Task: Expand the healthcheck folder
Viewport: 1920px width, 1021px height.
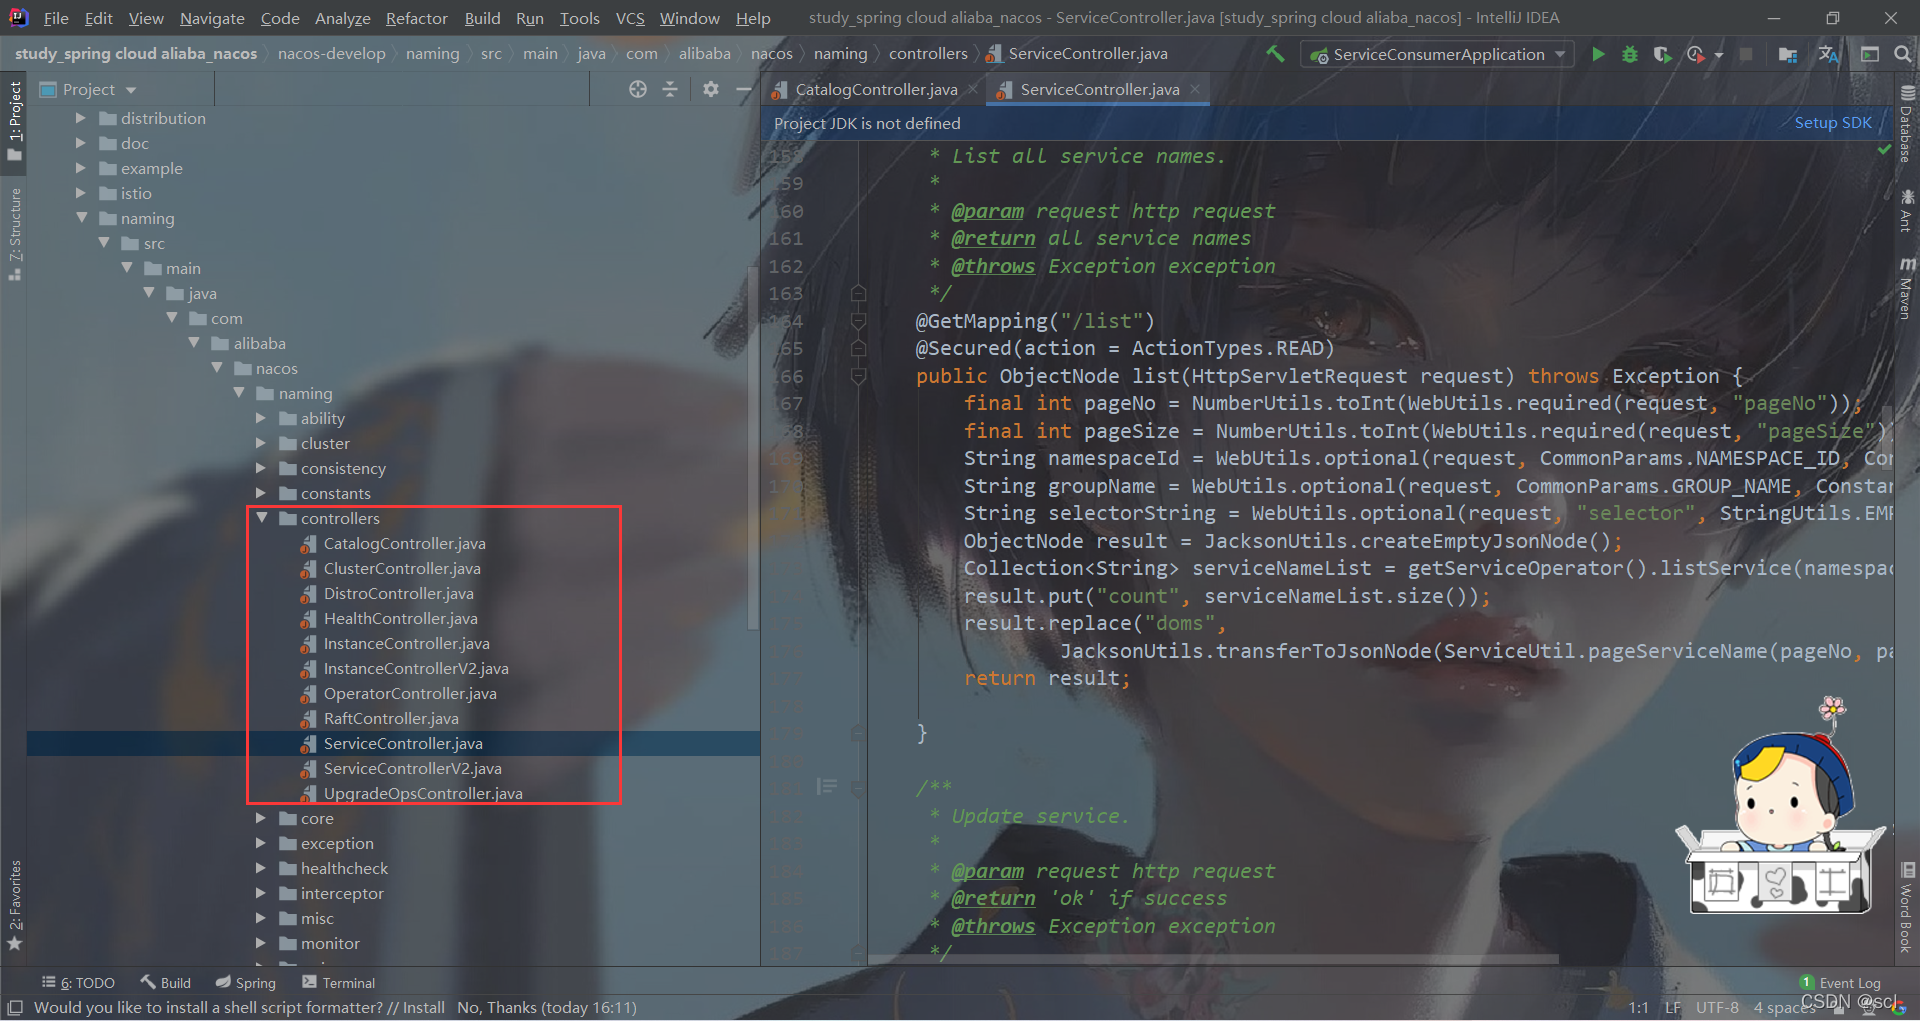Action: pyautogui.click(x=261, y=868)
